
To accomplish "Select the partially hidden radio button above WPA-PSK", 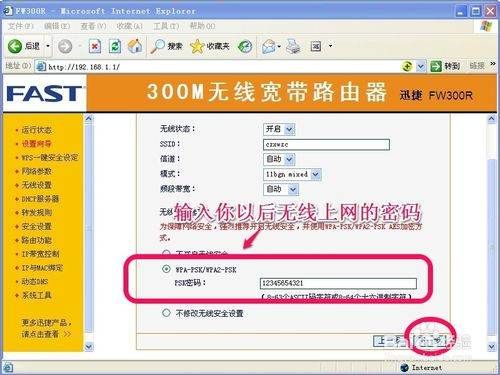I will 166,253.
